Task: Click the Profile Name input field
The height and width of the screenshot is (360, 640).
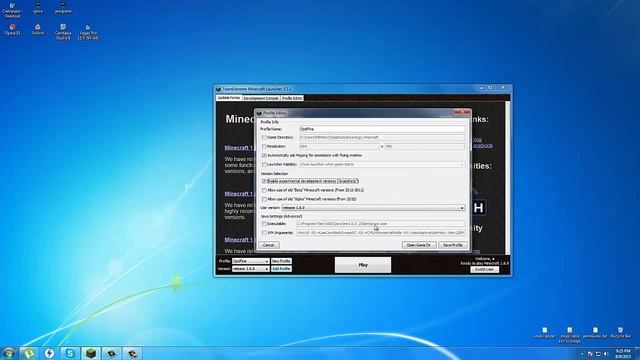Action: pyautogui.click(x=382, y=129)
